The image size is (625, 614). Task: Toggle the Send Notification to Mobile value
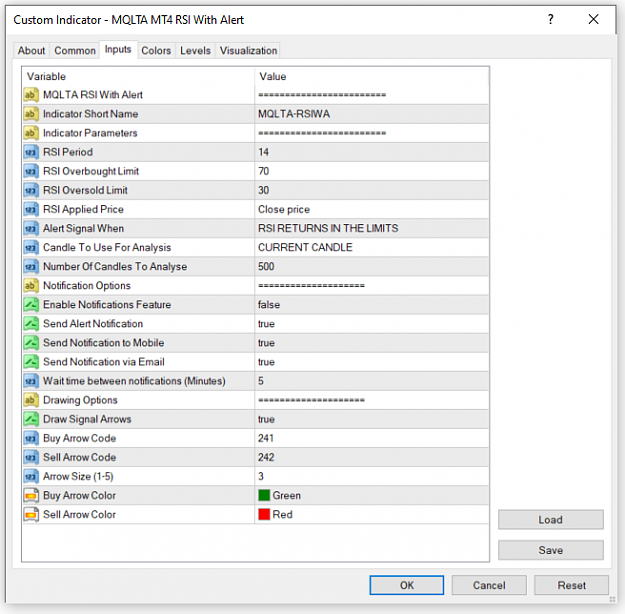(371, 343)
